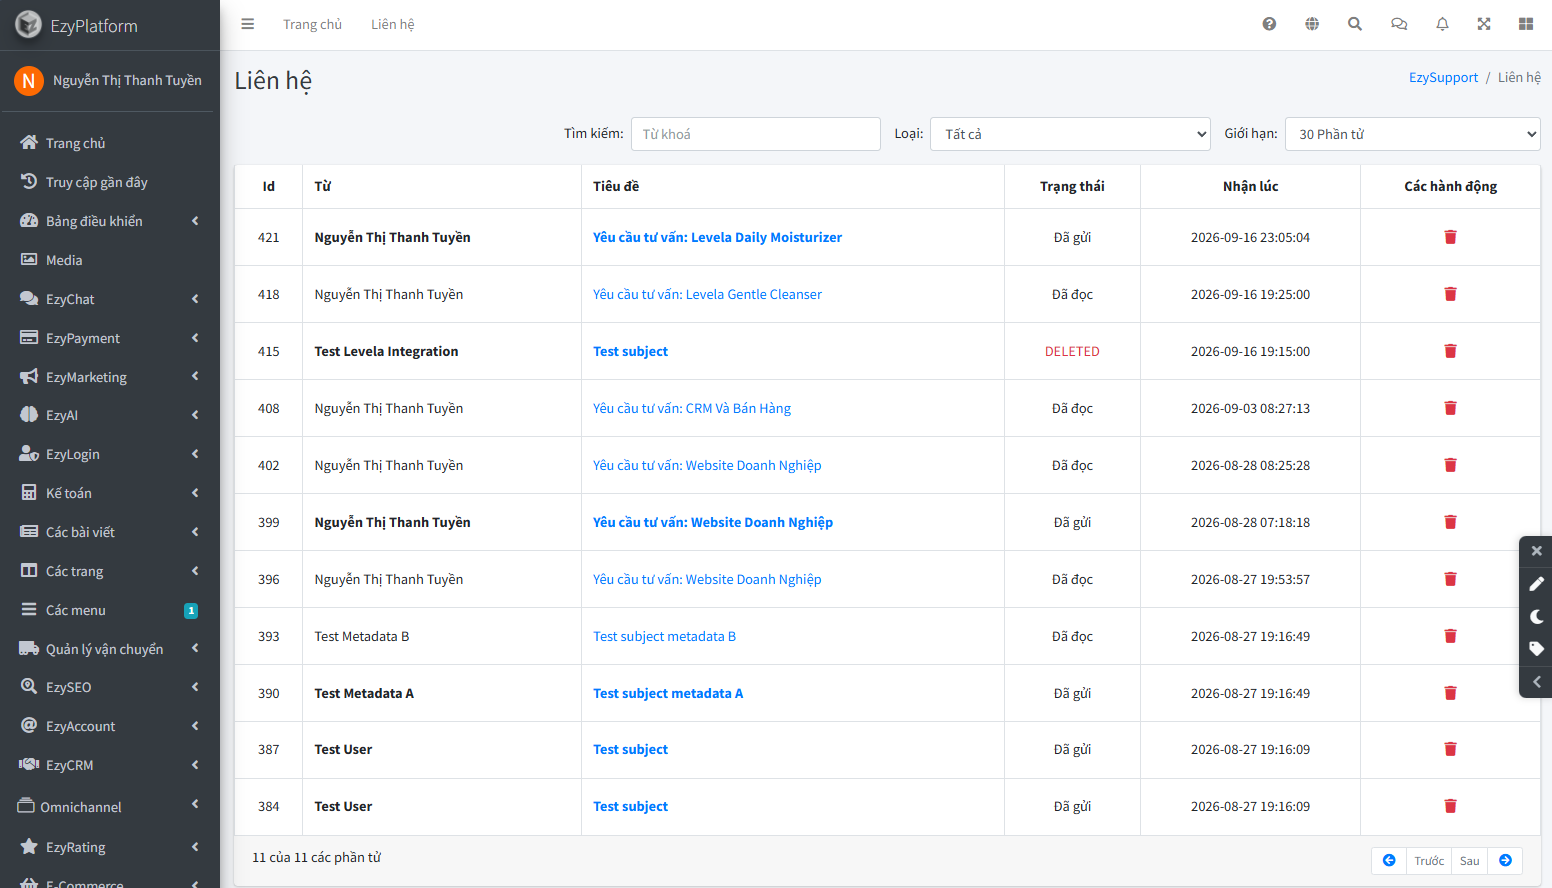Open the language globe icon
The width and height of the screenshot is (1552, 888).
point(1312,24)
